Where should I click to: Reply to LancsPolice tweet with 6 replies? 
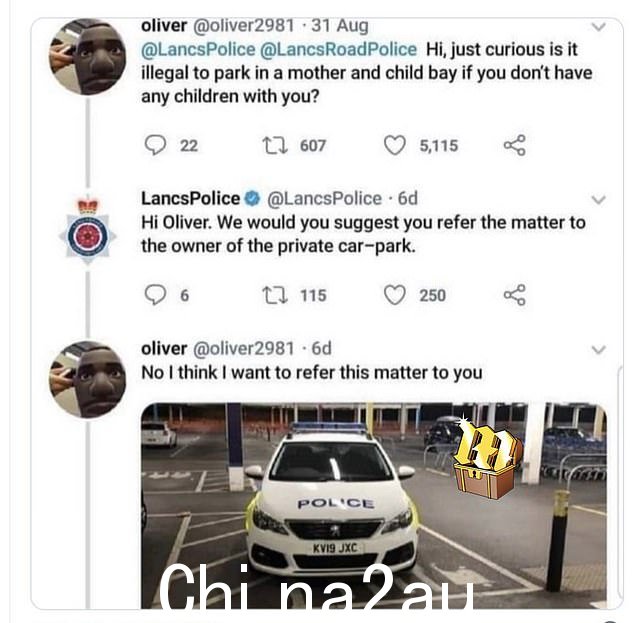156,295
